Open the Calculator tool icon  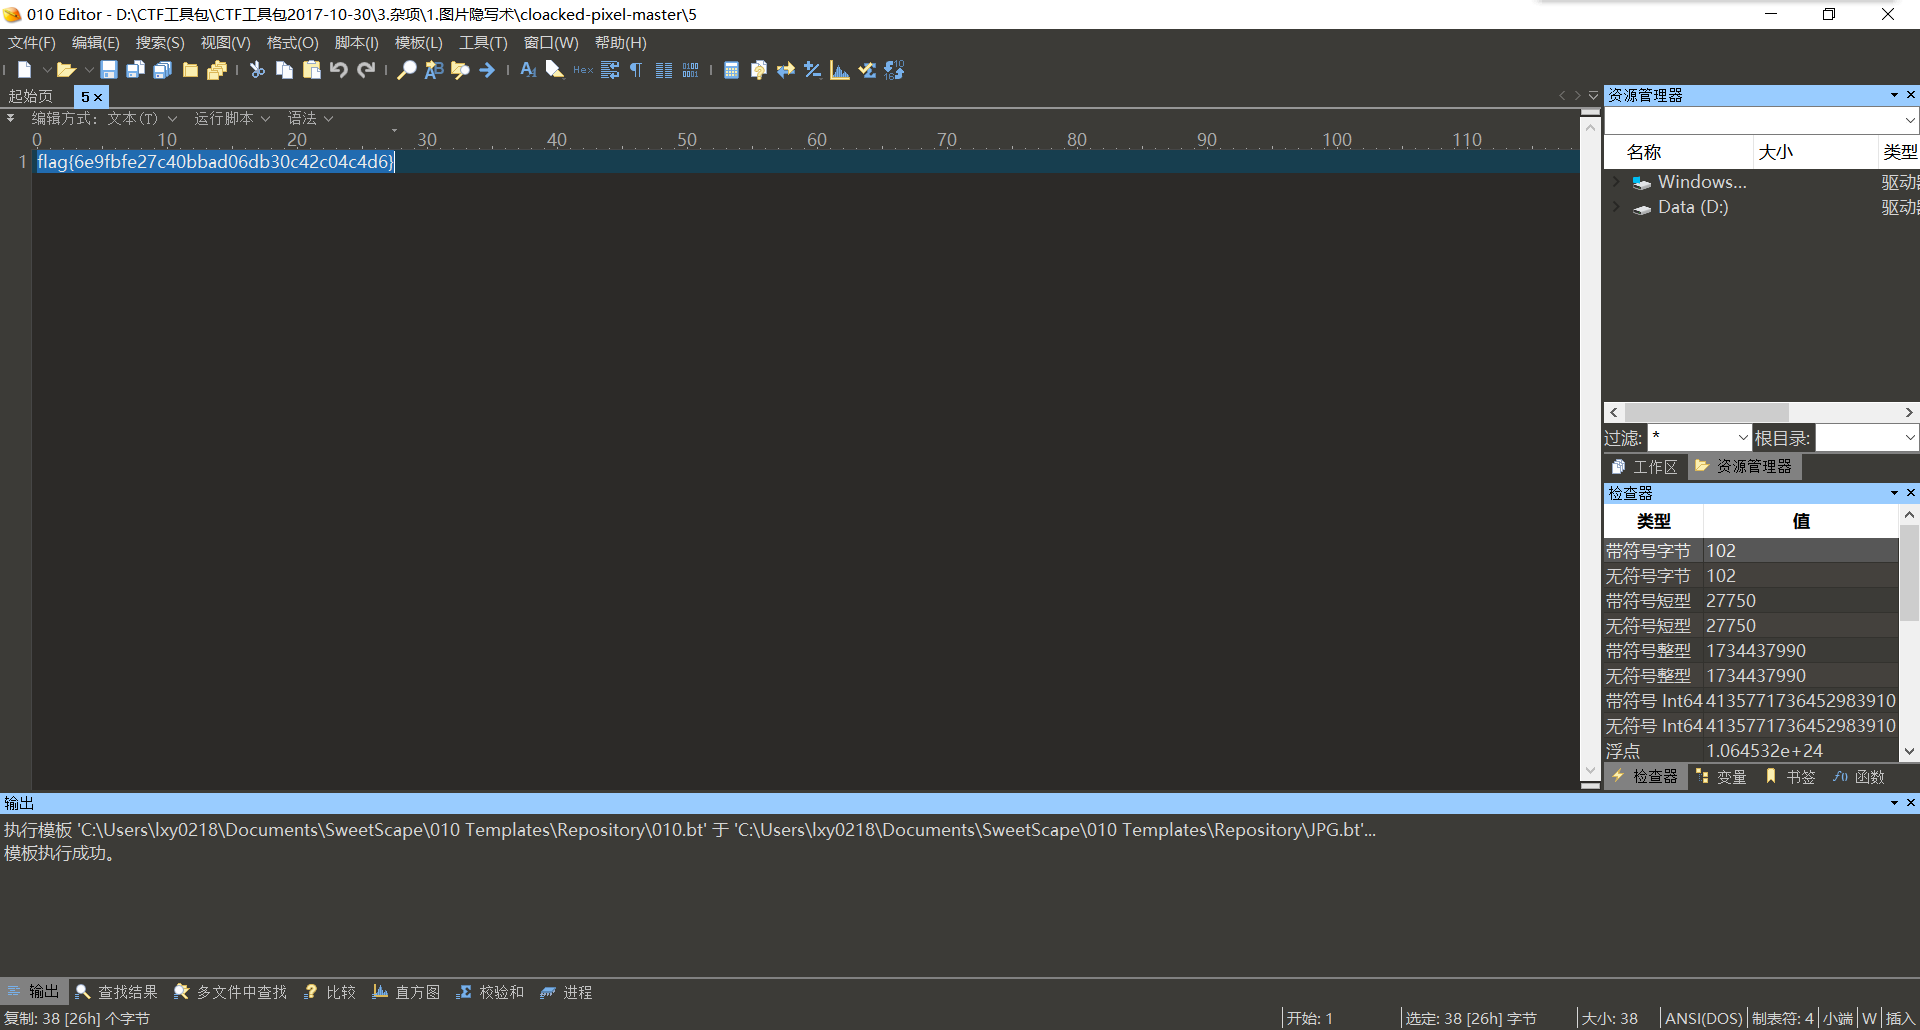tap(731, 70)
